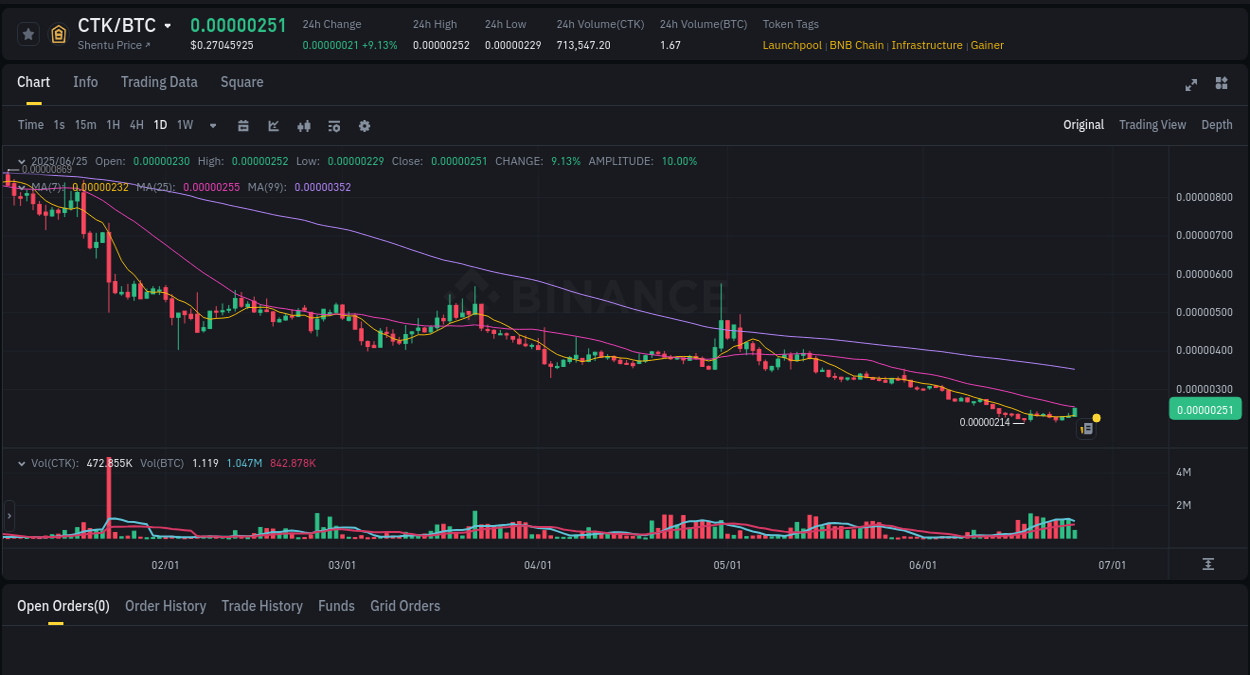Open the date range calendar picker
The image size is (1250, 675).
coord(243,125)
